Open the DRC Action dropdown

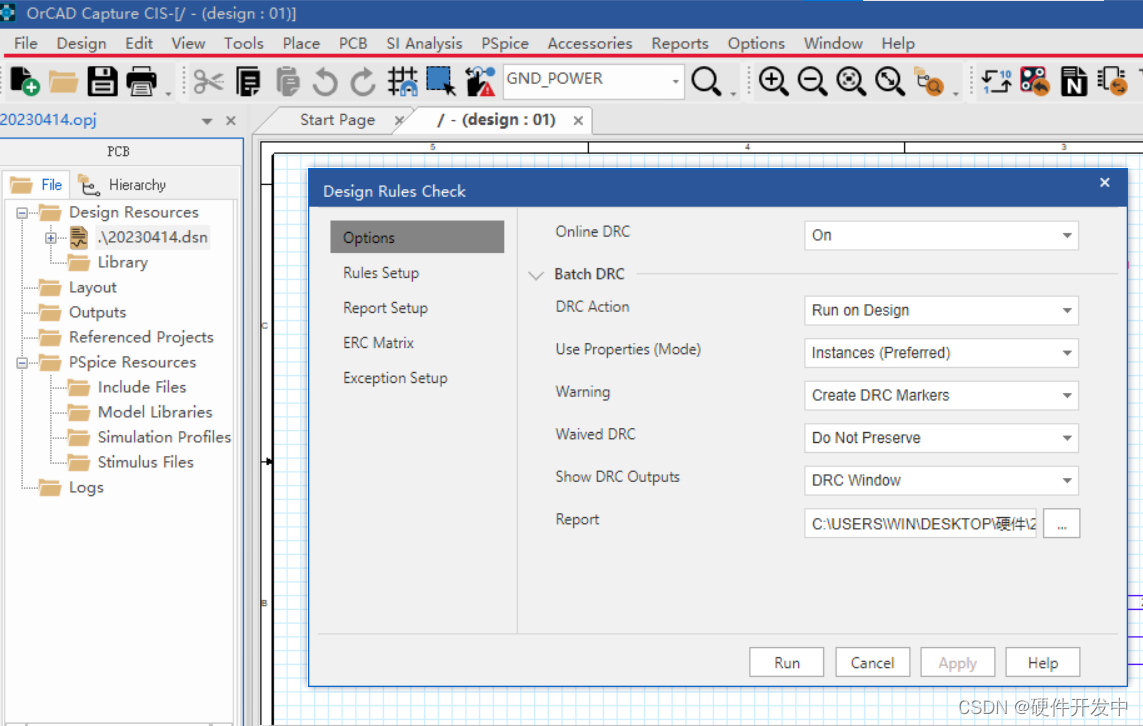click(x=940, y=310)
